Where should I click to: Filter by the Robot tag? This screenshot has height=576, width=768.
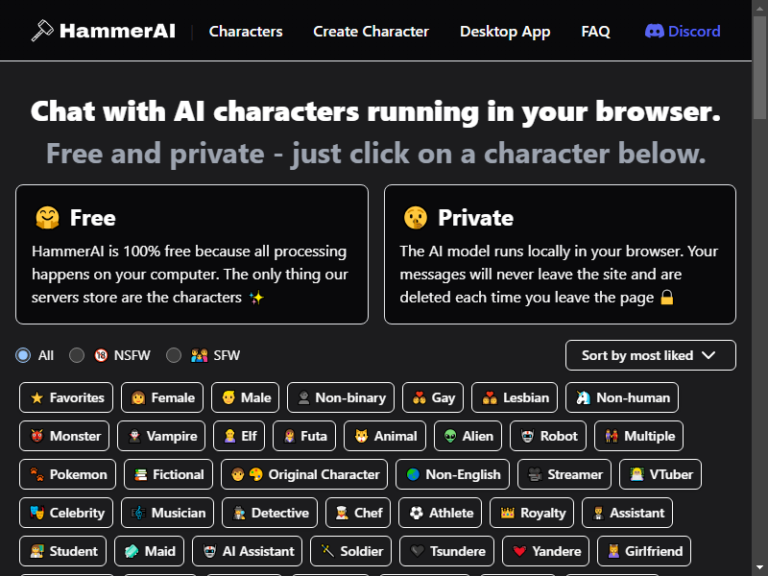click(x=548, y=436)
